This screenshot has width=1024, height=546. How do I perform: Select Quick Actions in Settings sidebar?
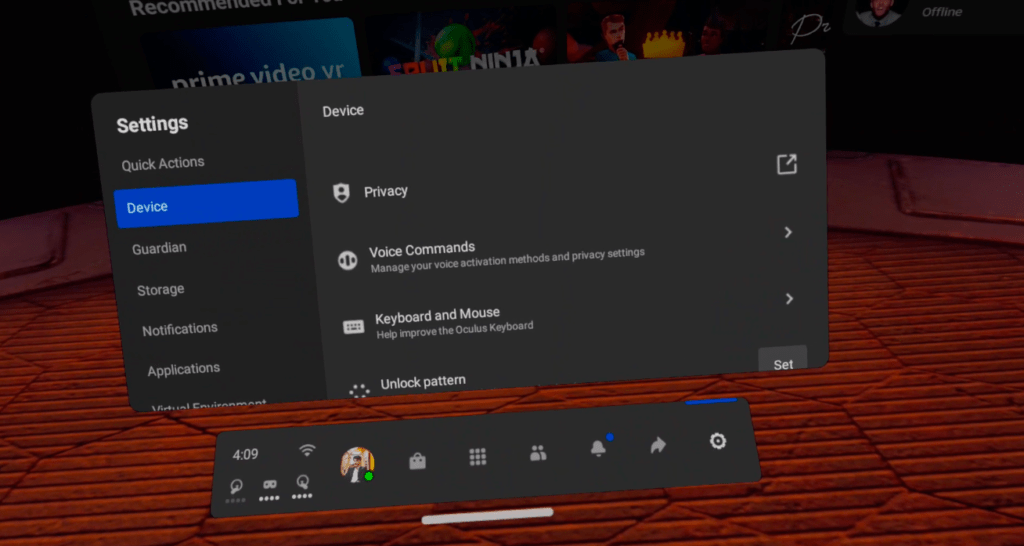[163, 163]
